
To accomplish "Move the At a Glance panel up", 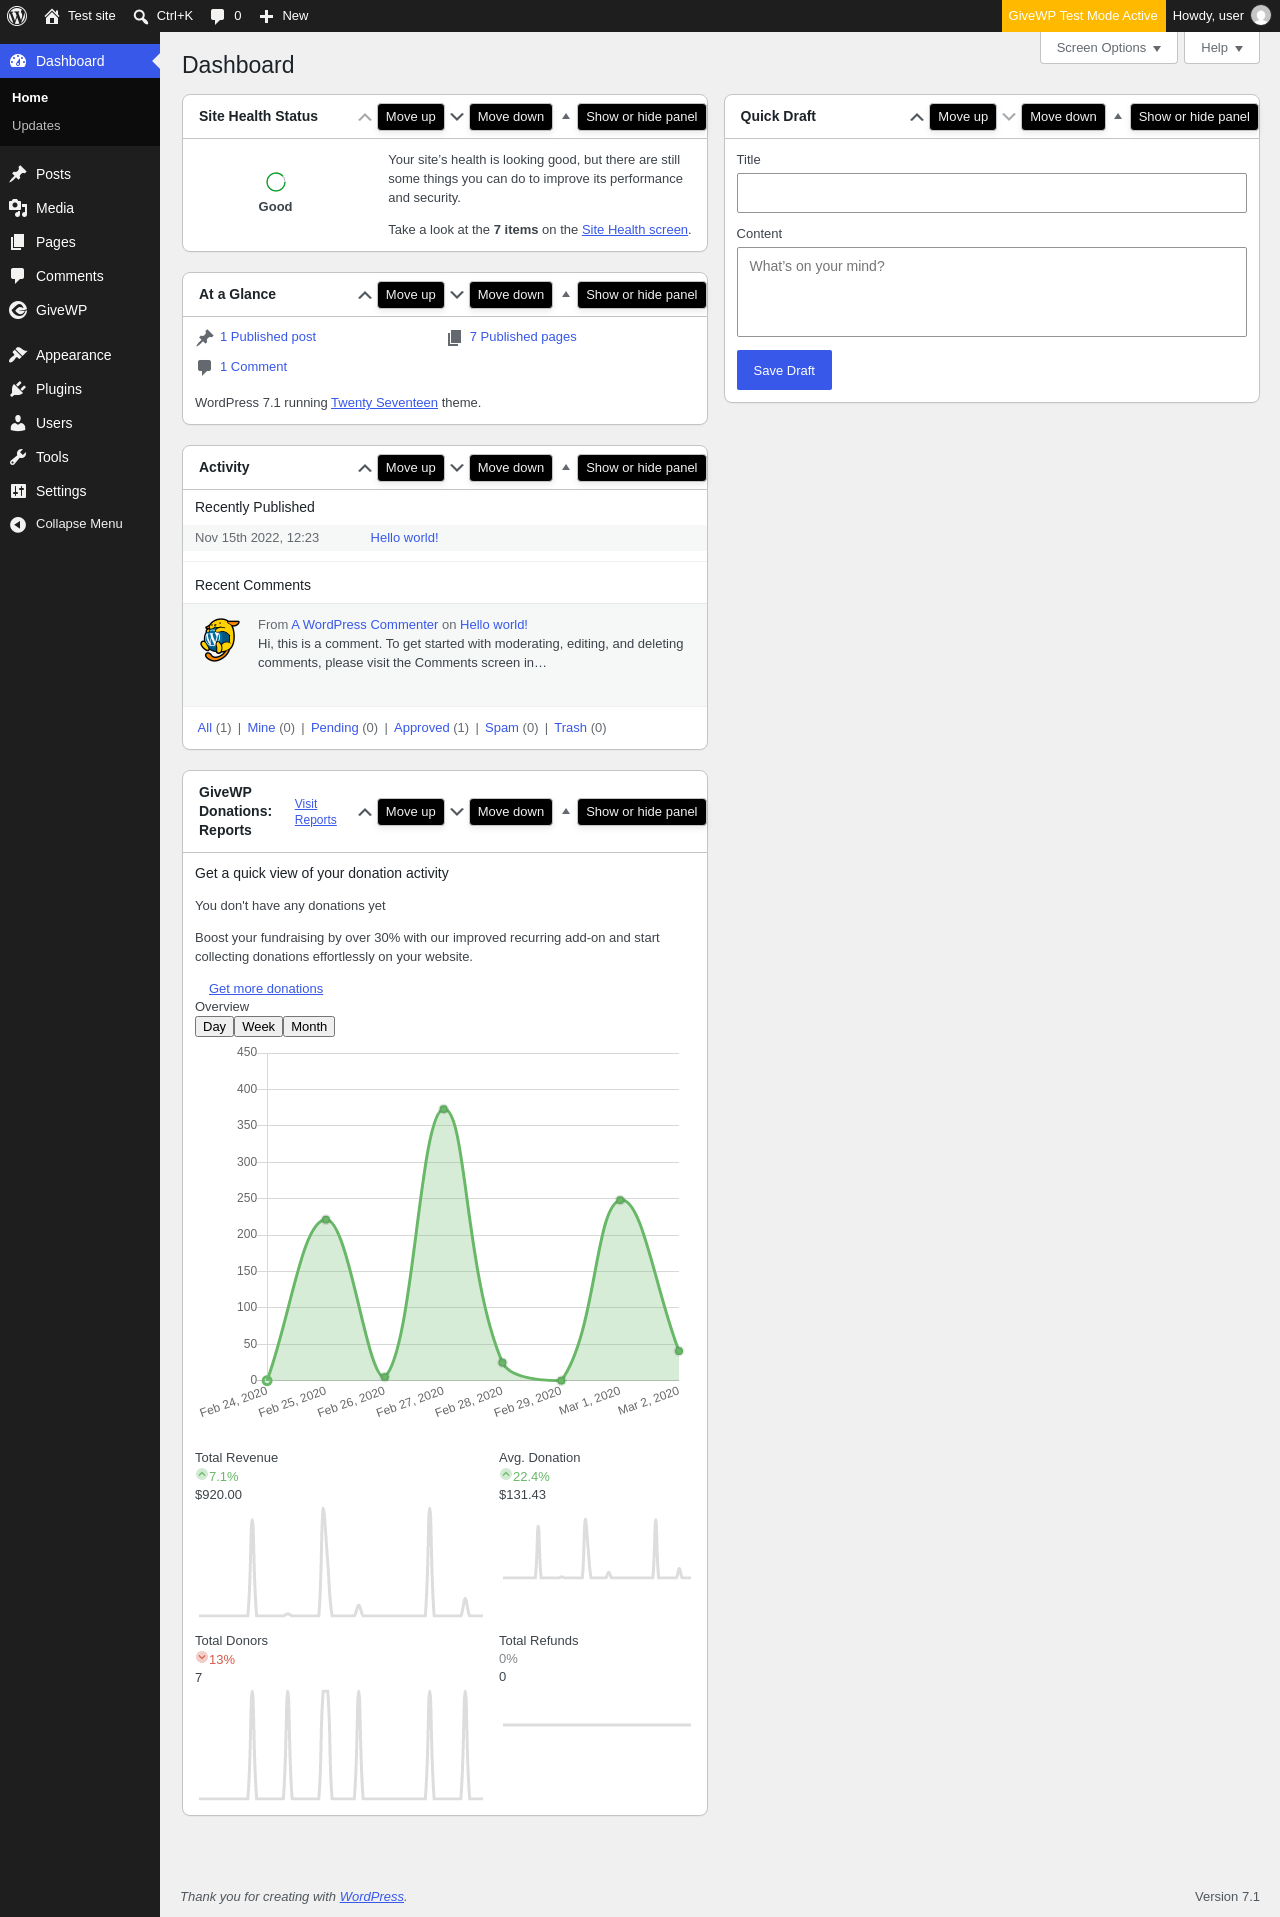I will (x=365, y=295).
